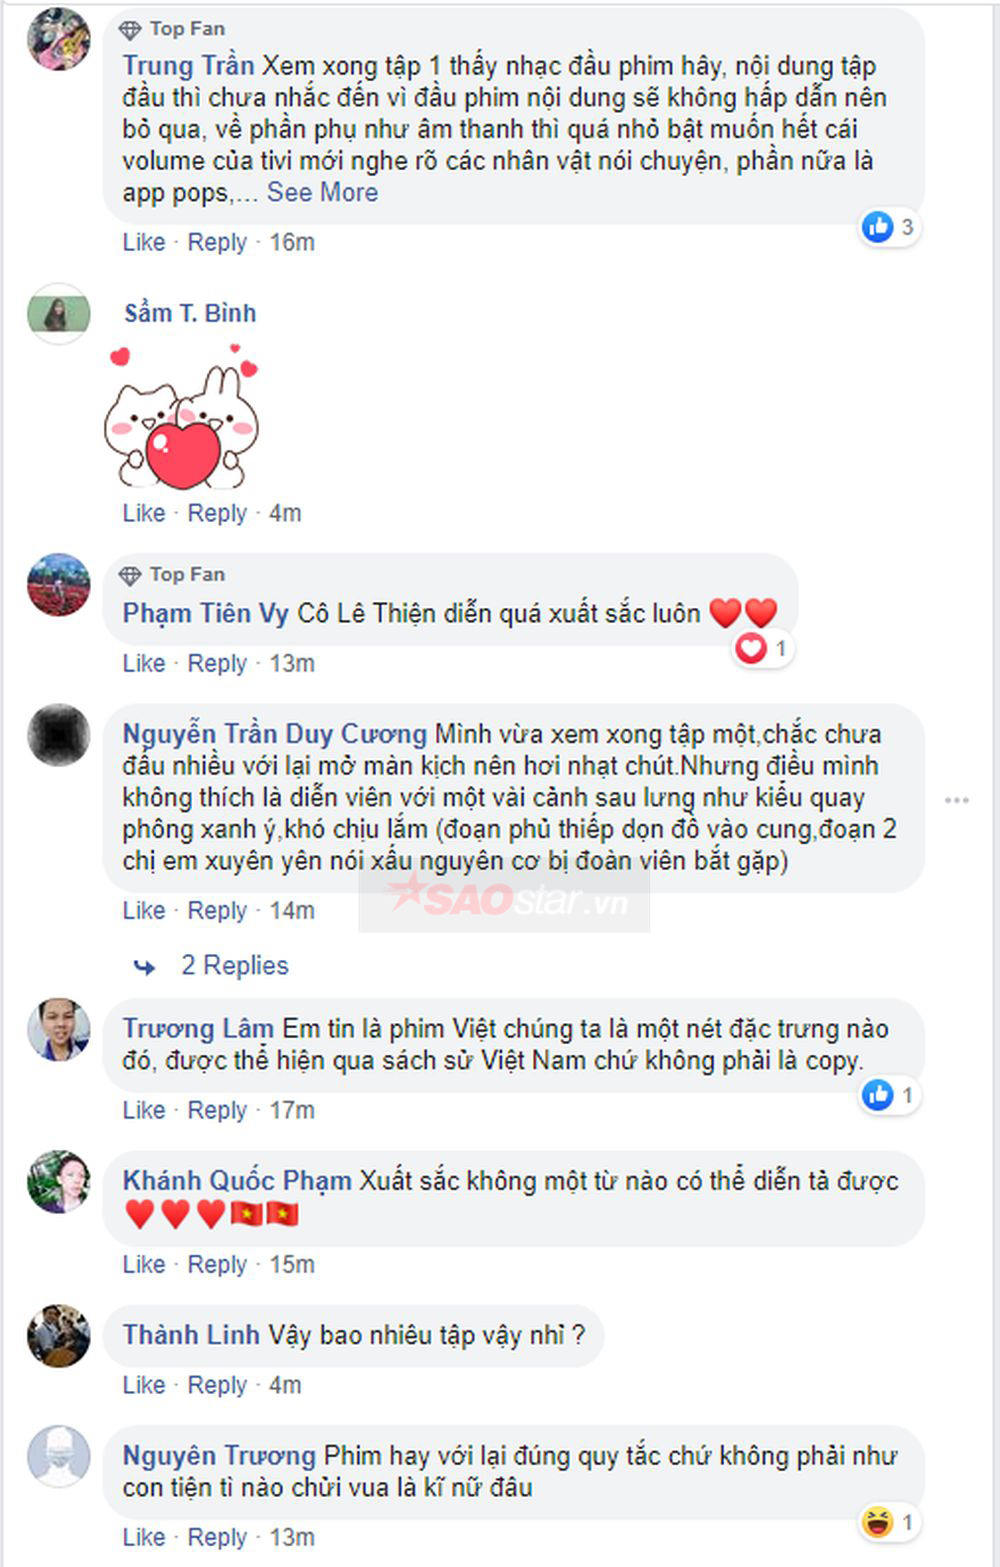Screen dimensions: 1000x1567
Task: Expand the 2 Replies thread
Action: (x=235, y=965)
